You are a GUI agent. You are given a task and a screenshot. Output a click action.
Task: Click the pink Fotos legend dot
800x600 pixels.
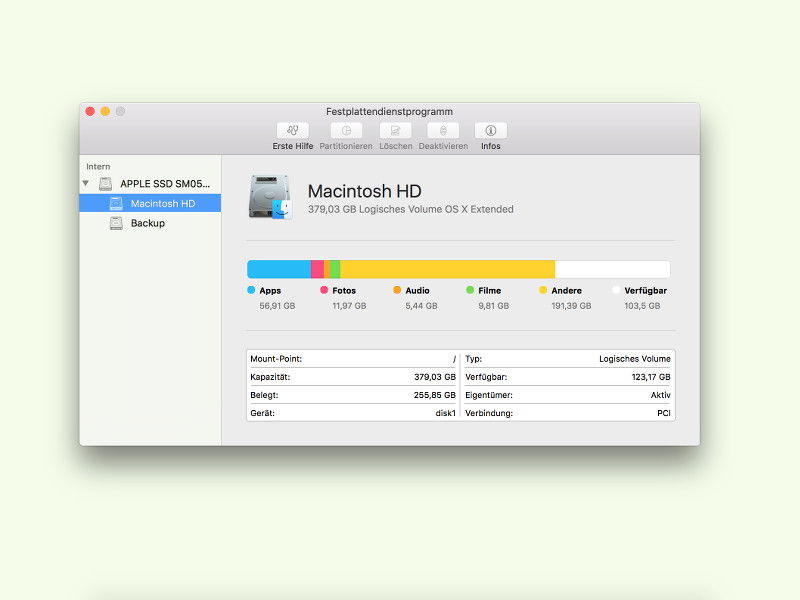click(324, 290)
